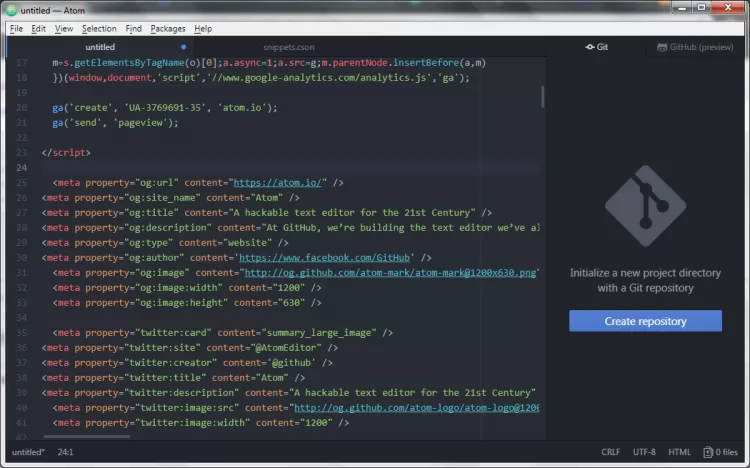Click the 24:1 cursor position indicator
The width and height of the screenshot is (750, 468).
(x=65, y=452)
